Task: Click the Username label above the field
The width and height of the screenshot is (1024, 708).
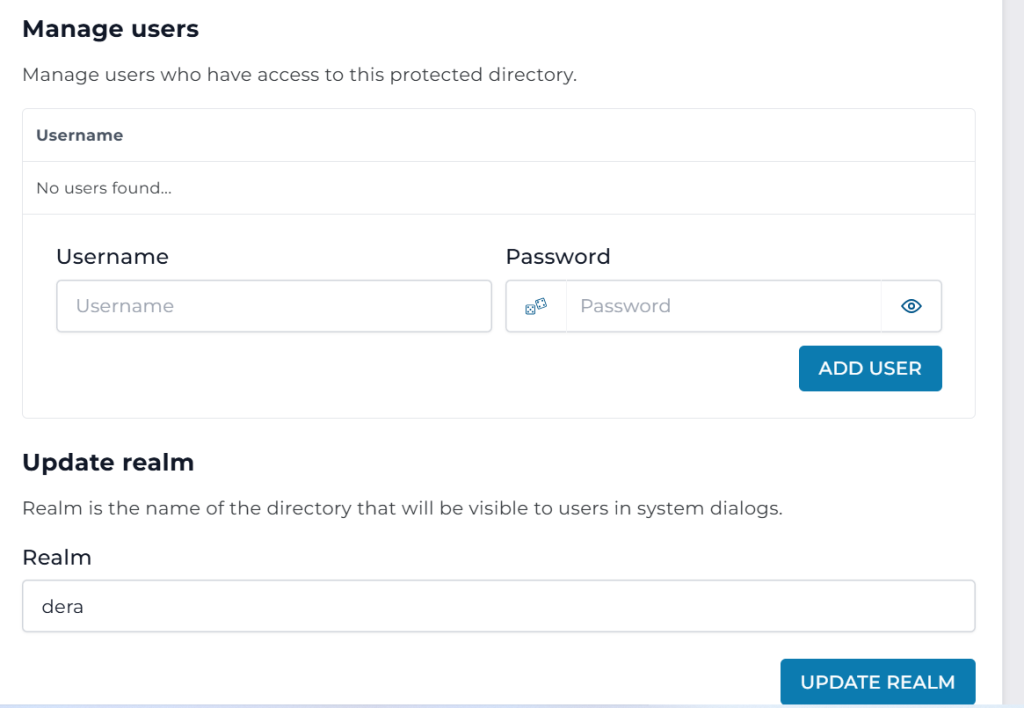Action: (112, 256)
